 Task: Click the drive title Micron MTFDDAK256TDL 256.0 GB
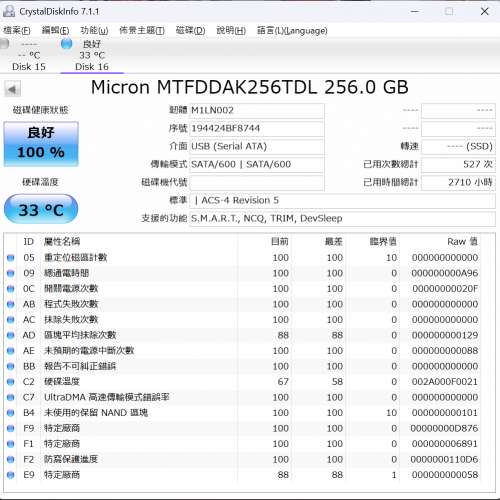click(250, 87)
